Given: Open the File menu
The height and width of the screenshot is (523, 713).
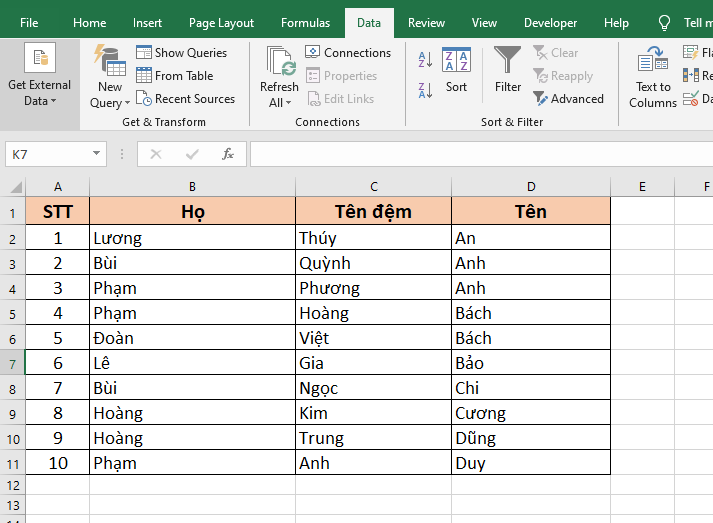Looking at the screenshot, I should click(29, 23).
